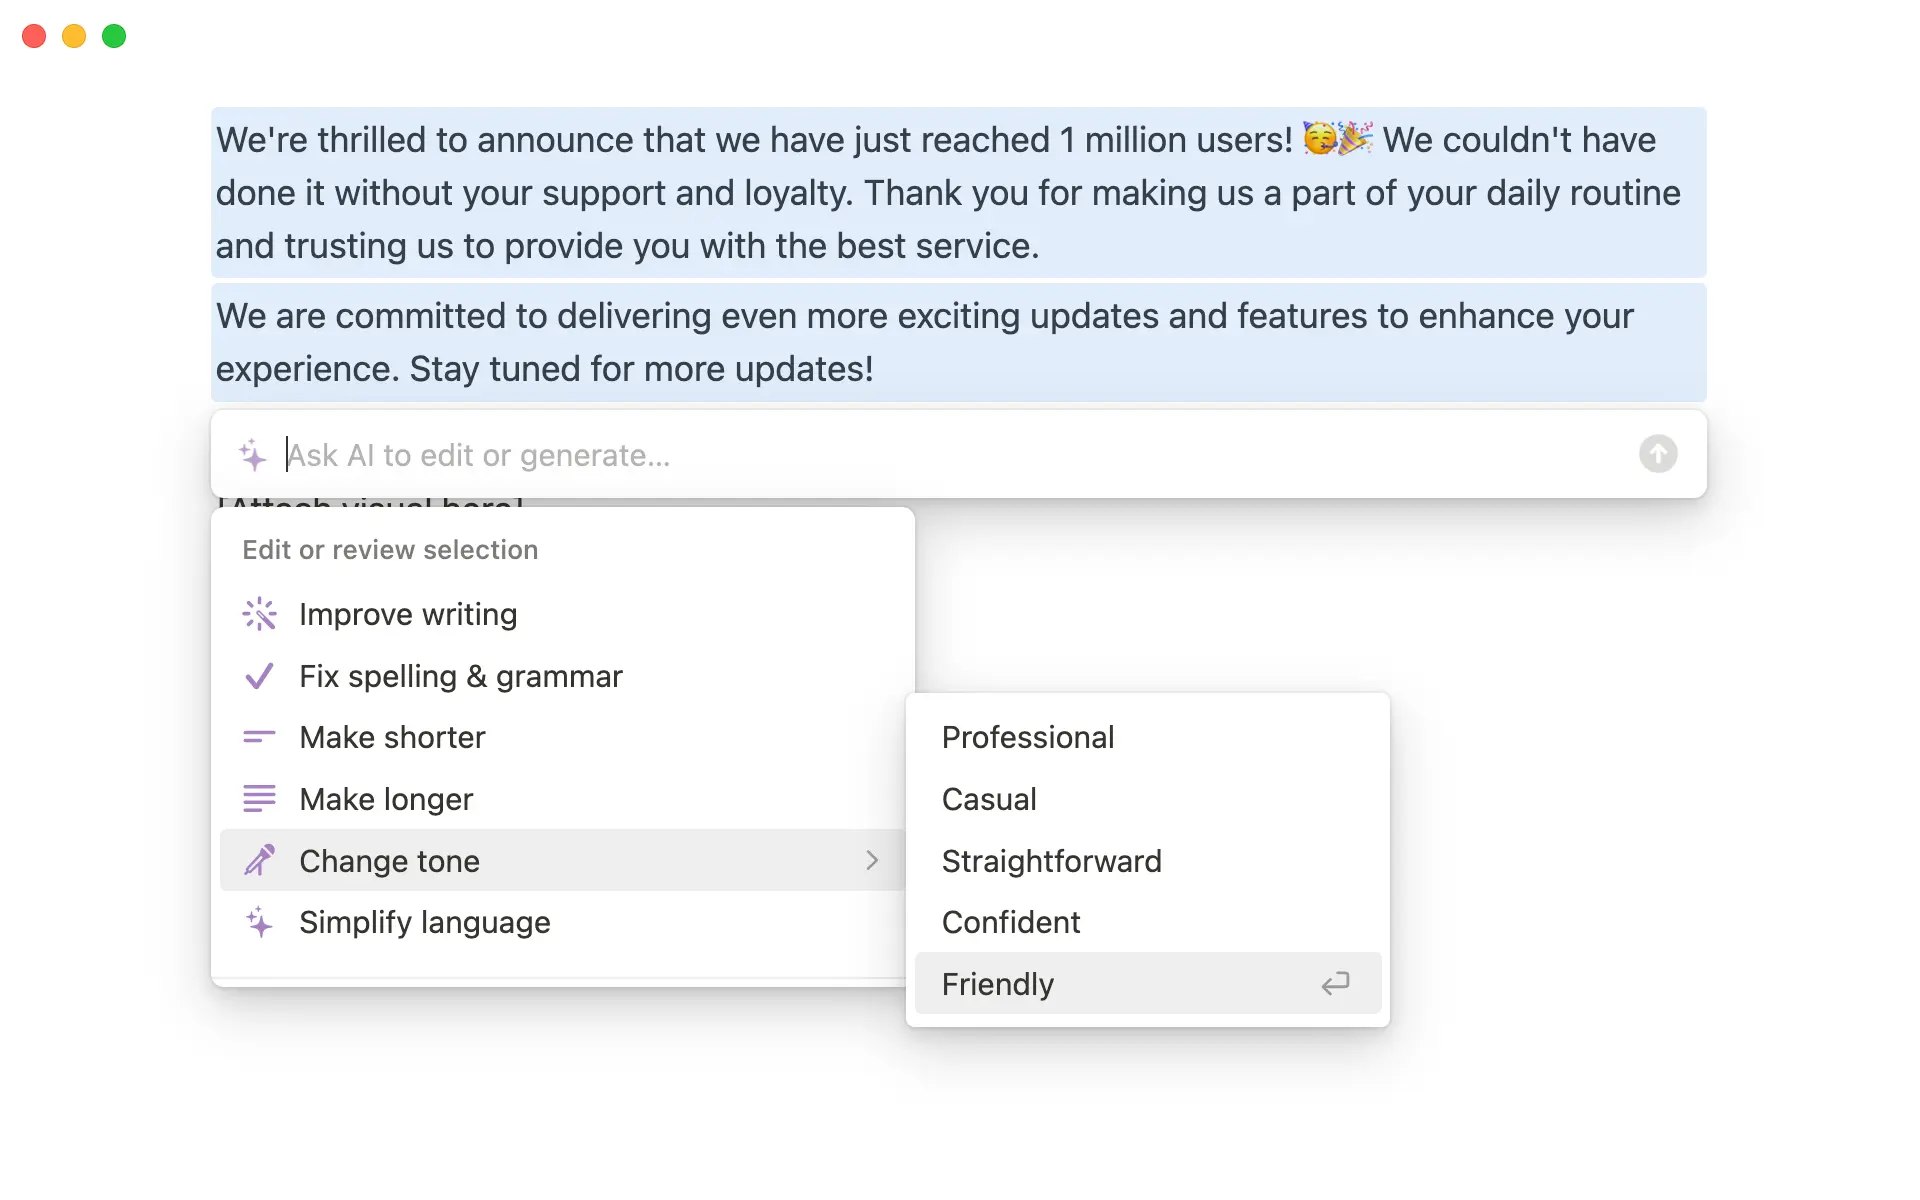Select the 1 million users announcement paragraph

click(x=950, y=192)
